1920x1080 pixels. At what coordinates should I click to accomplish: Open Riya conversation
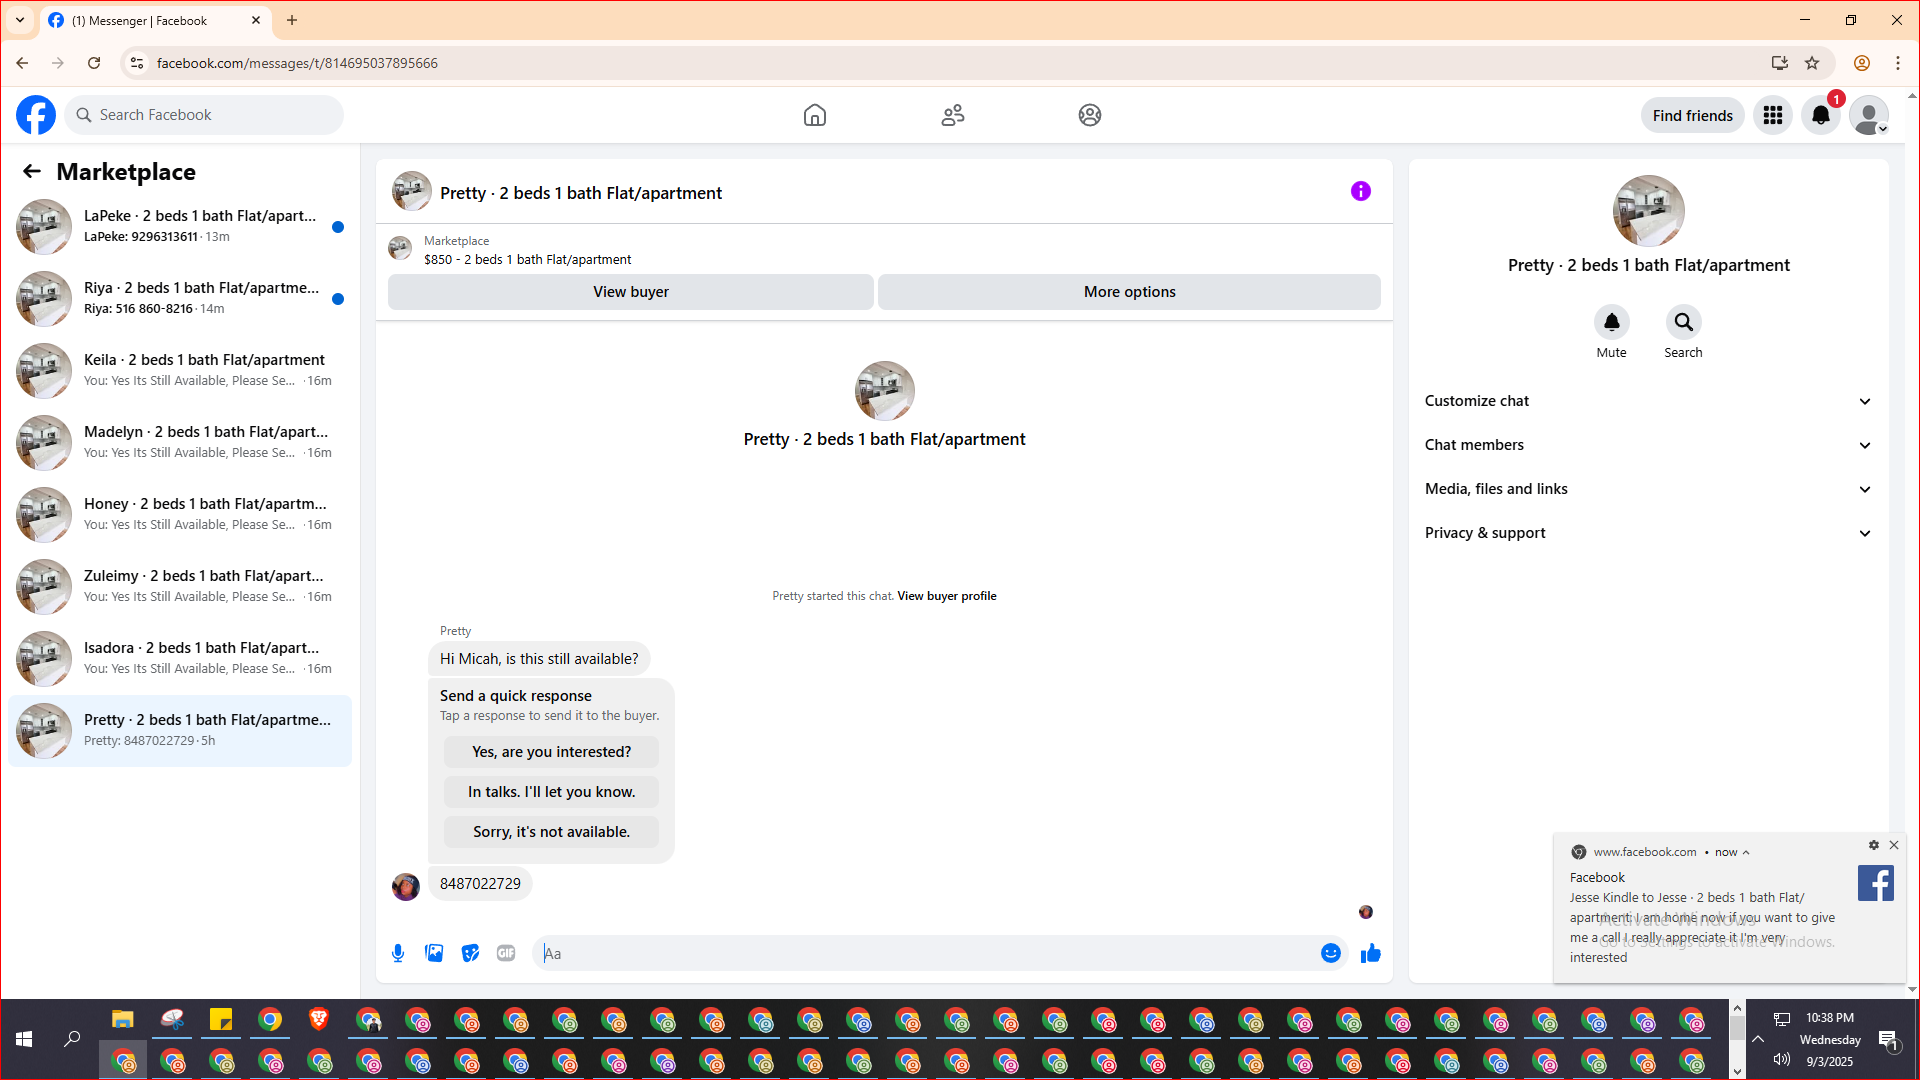[x=180, y=299]
